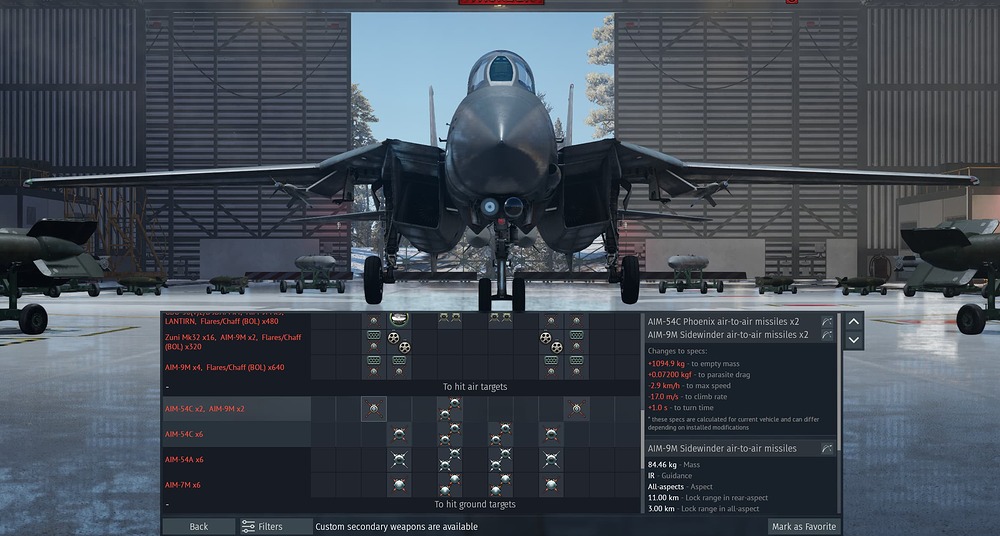Click left rocket pod pair icon in Zuni Mk32 row

pos(399,342)
